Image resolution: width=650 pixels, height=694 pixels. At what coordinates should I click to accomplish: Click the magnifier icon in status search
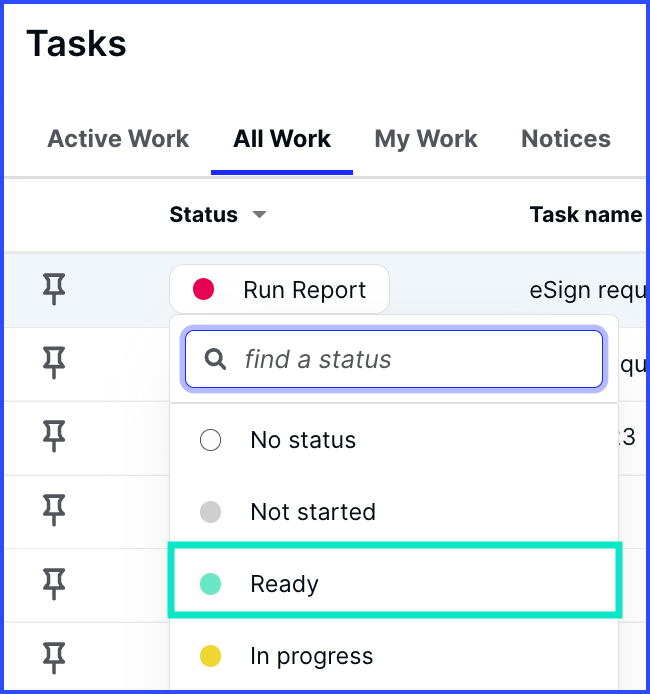pyautogui.click(x=215, y=359)
